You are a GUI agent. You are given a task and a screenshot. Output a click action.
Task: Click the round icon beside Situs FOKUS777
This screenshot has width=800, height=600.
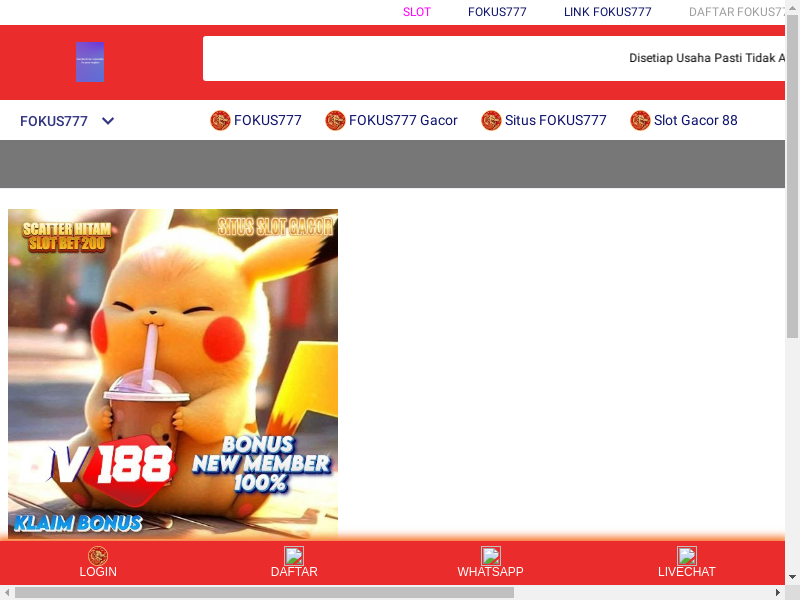491,120
